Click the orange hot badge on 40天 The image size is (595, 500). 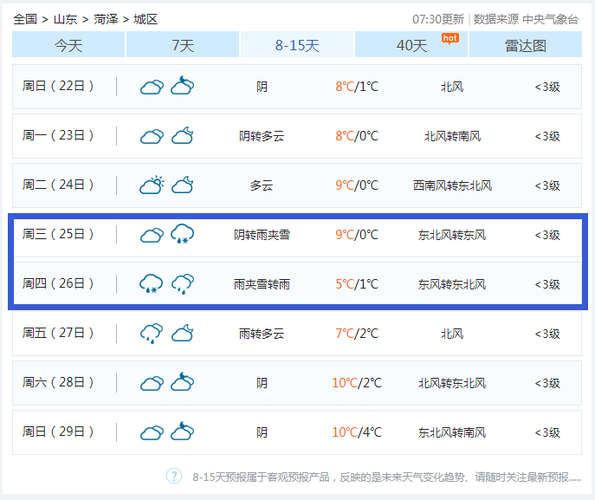point(450,38)
